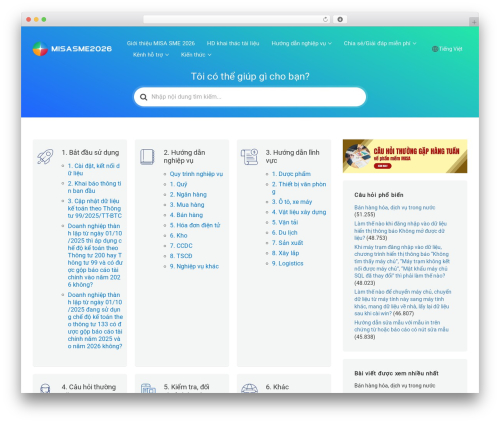This screenshot has width=500, height=423.
Task: Click heading 1. Bắt đầu sử dụng
Action: (x=90, y=153)
